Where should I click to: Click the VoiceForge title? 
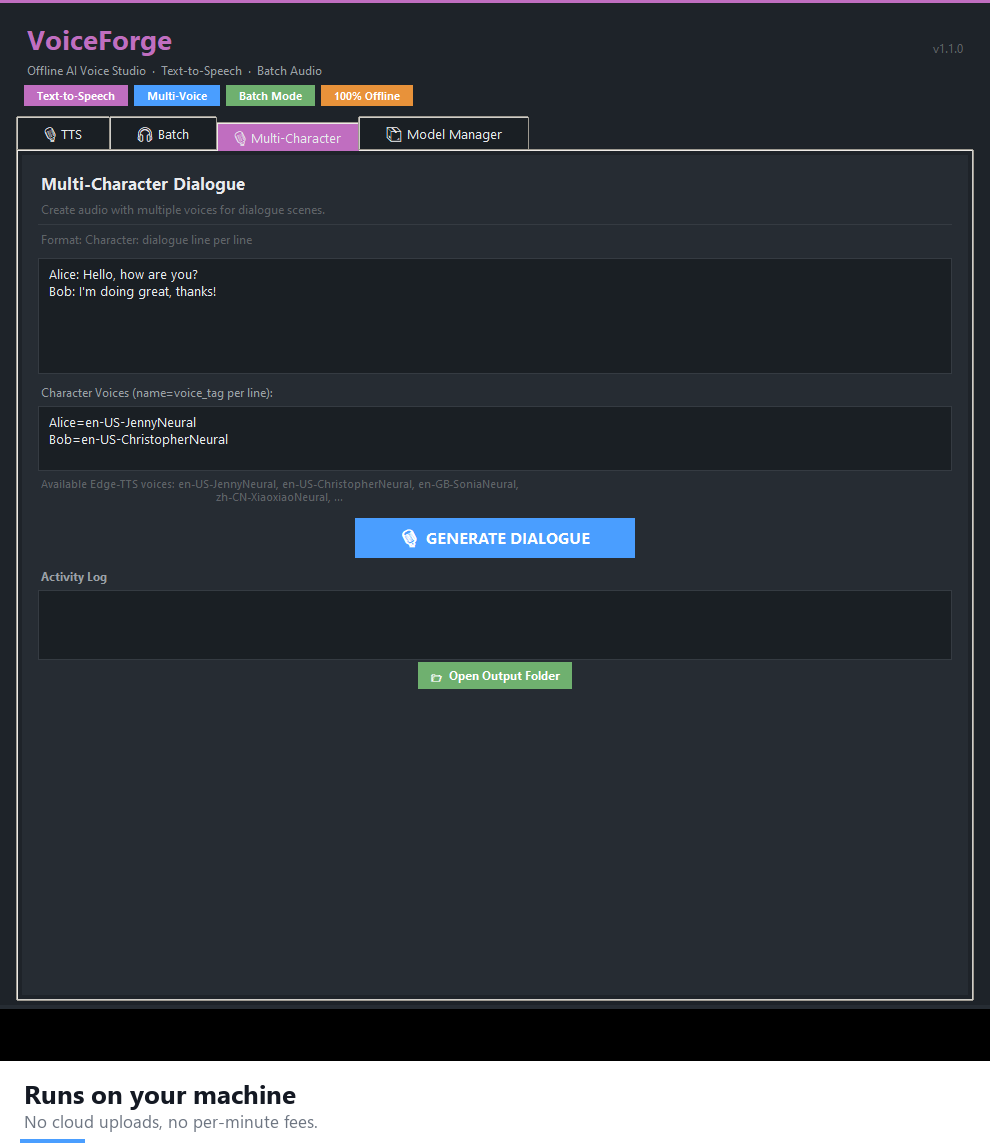pyautogui.click(x=99, y=41)
